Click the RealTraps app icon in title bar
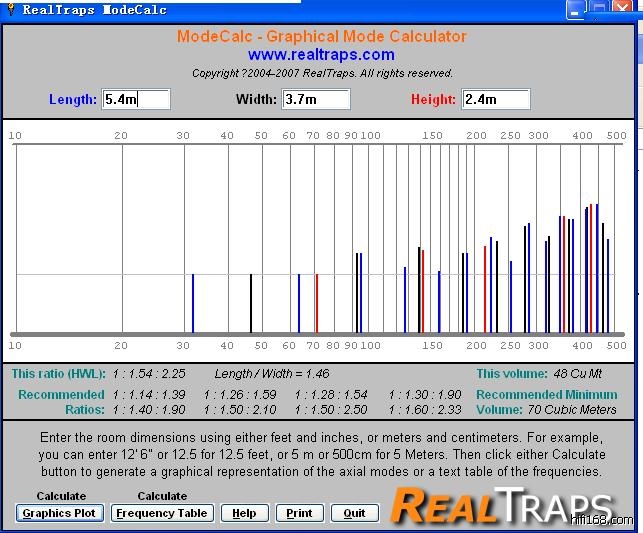This screenshot has width=643, height=533. (11, 10)
